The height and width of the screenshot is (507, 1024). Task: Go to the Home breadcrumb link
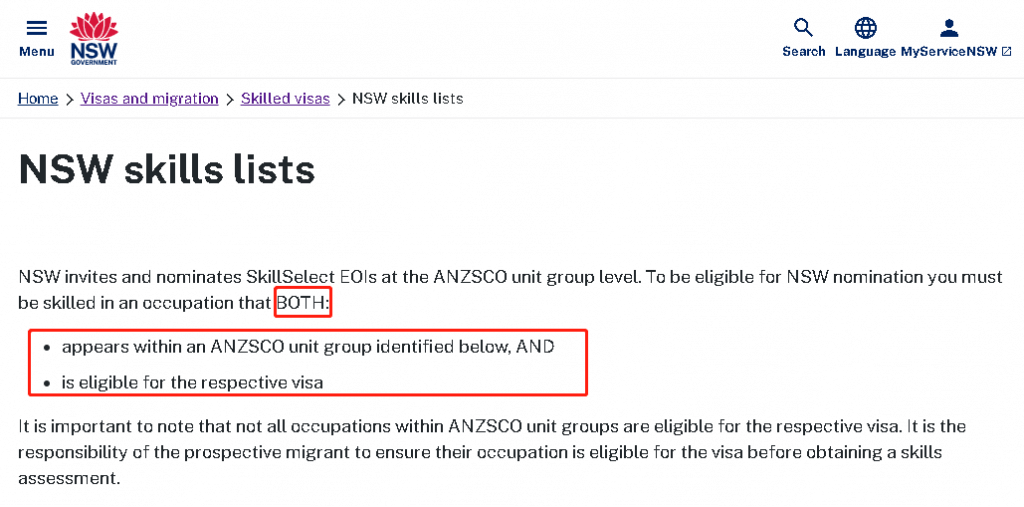(x=38, y=99)
